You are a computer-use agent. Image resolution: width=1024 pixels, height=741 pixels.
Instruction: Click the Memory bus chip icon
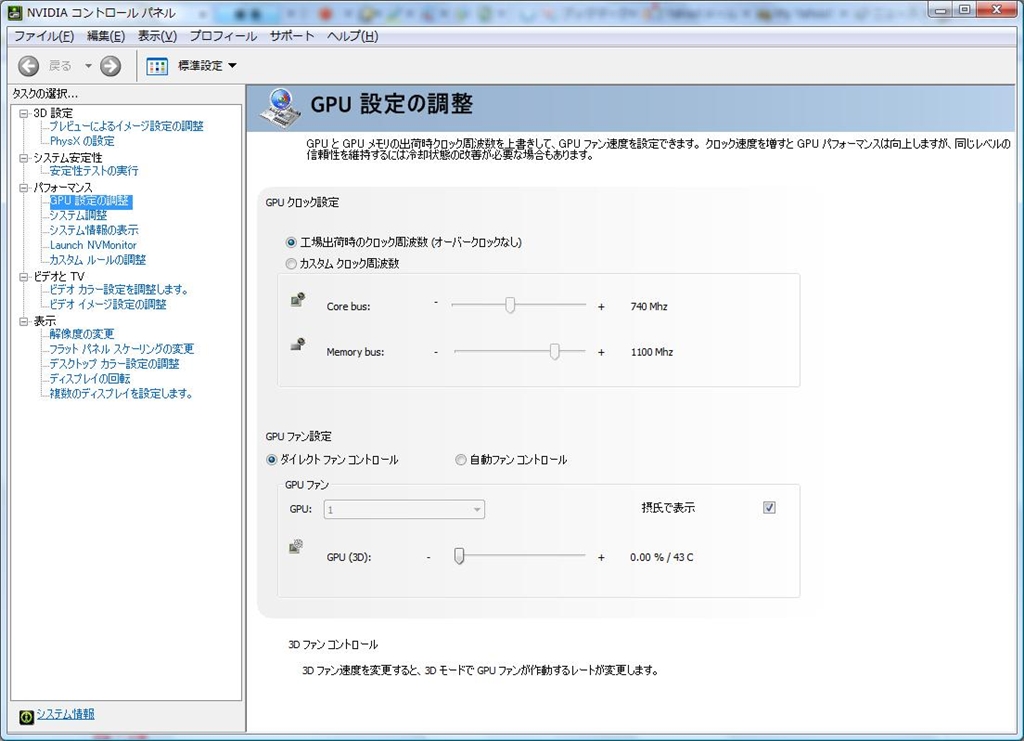tap(298, 344)
